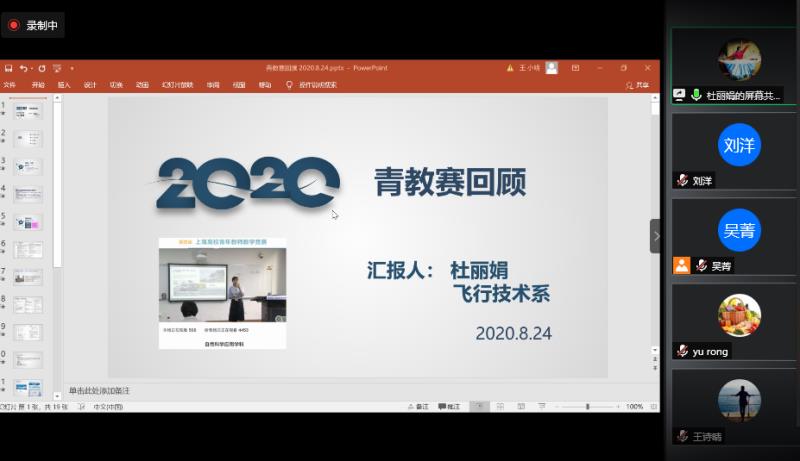Click the notes field 单击此处添加备注
Screen dimensions: 800x461
tap(99, 390)
